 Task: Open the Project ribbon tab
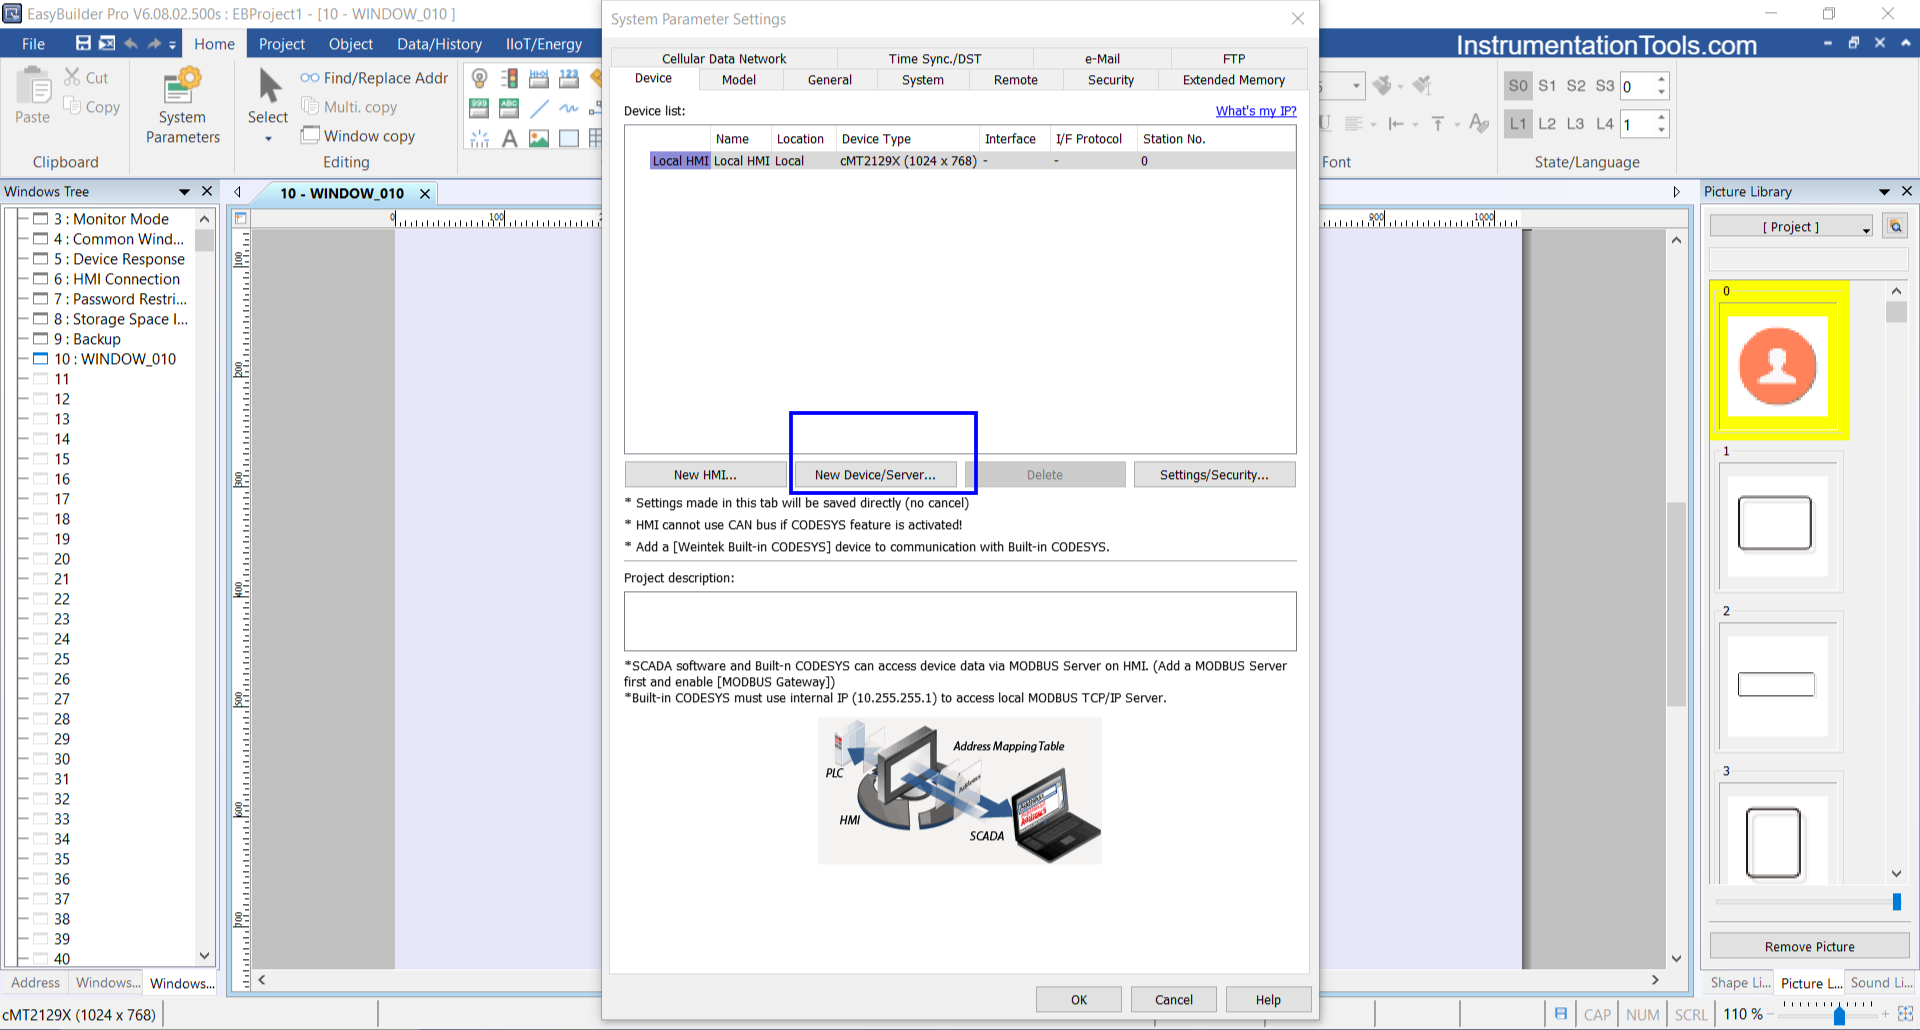pos(282,44)
